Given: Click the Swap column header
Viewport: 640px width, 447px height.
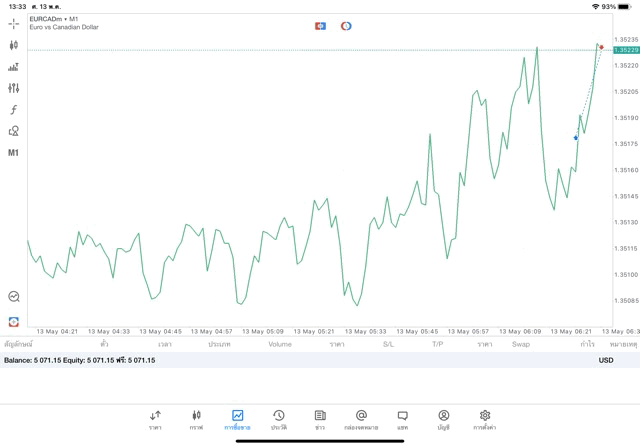Looking at the screenshot, I should coord(521,344).
